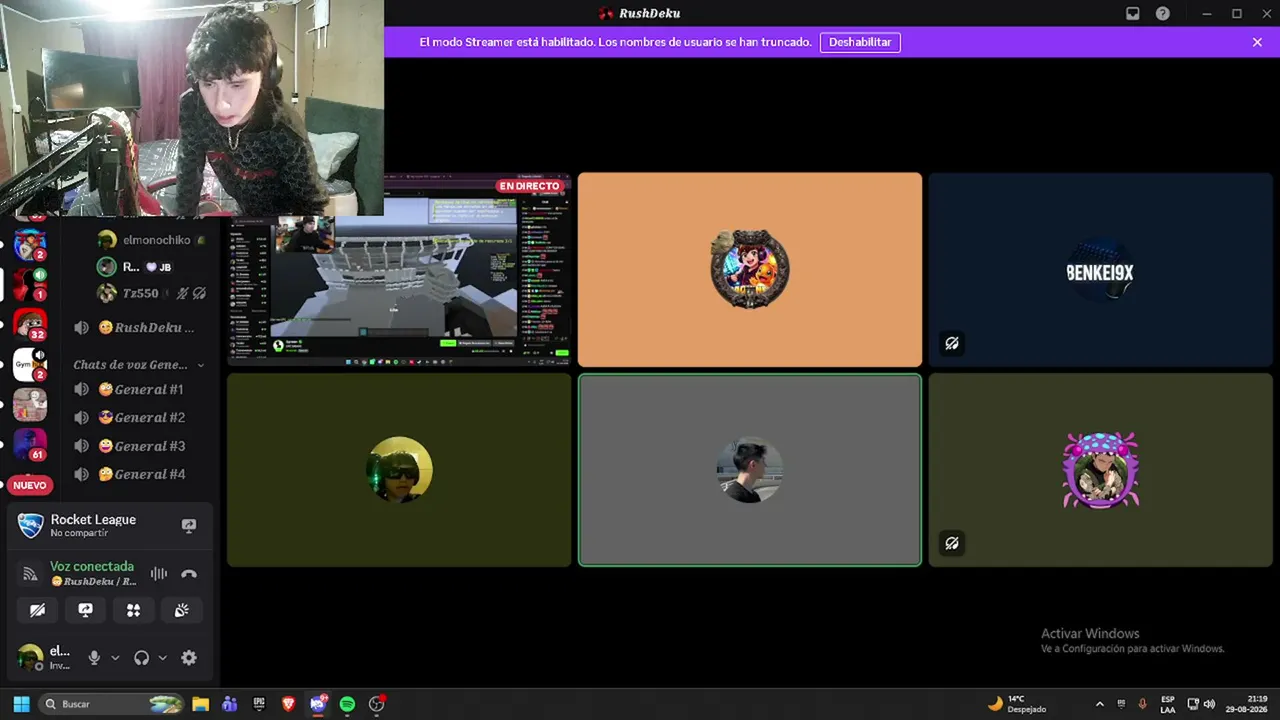Open user profile avatar in user panel

pyautogui.click(x=31, y=657)
